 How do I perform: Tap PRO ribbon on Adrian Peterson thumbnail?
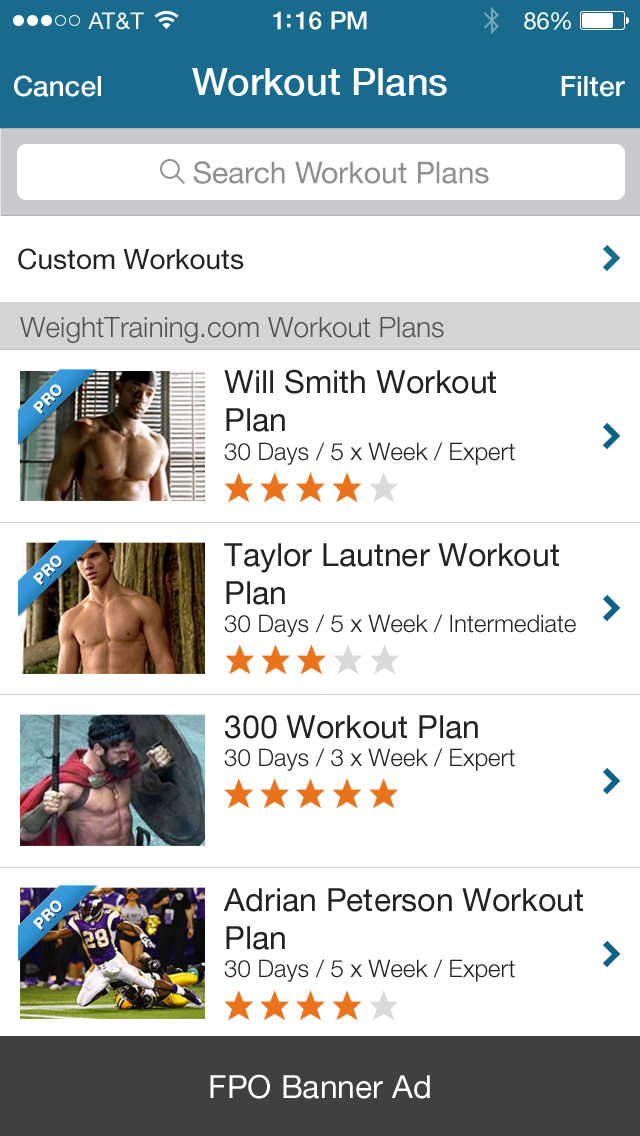tap(47, 916)
